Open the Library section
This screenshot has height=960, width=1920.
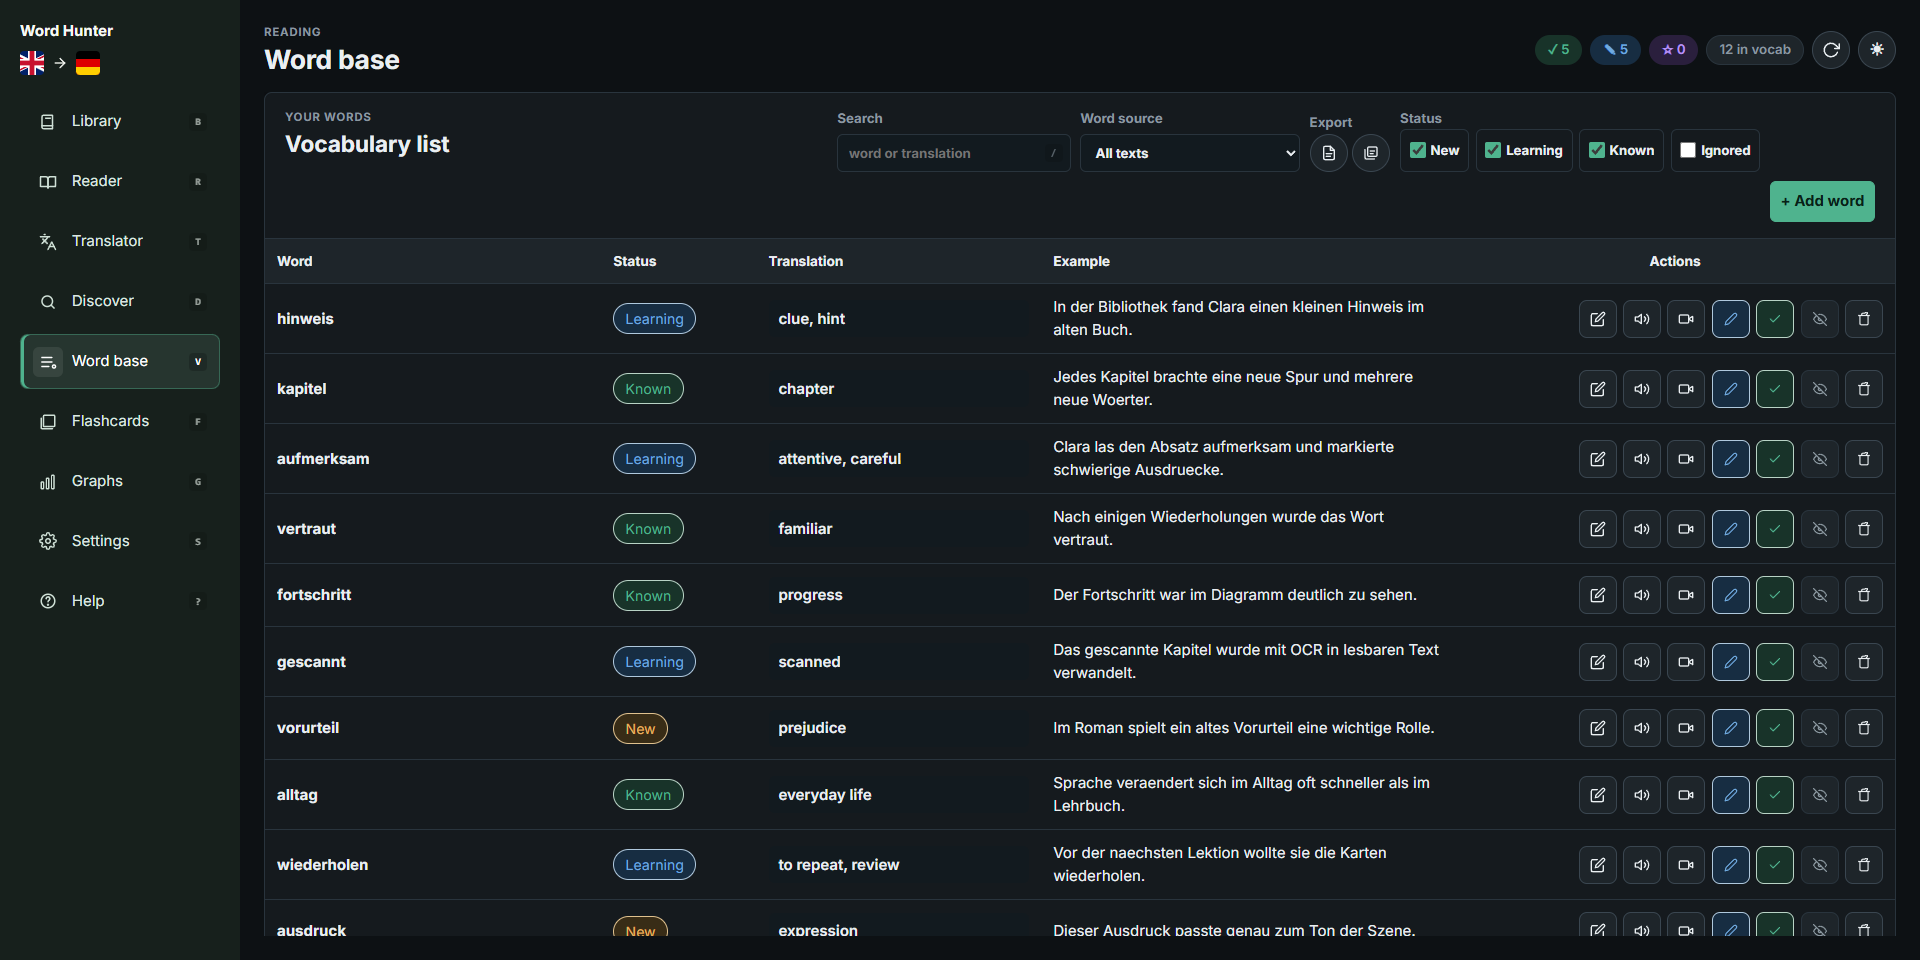point(120,121)
